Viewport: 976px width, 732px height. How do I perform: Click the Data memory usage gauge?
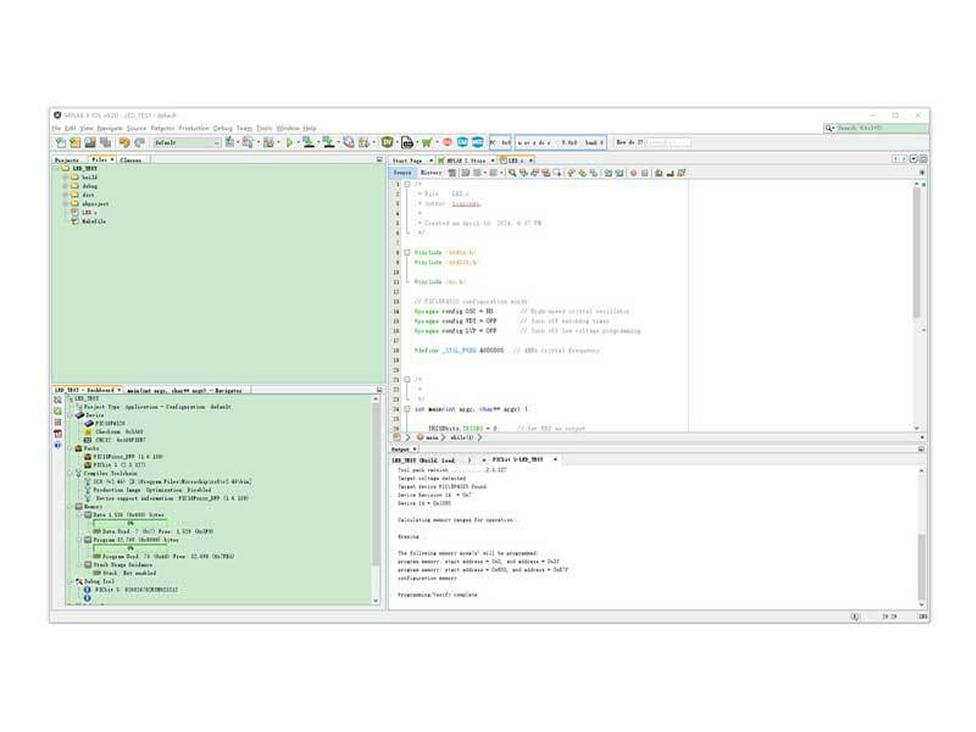pos(130,521)
